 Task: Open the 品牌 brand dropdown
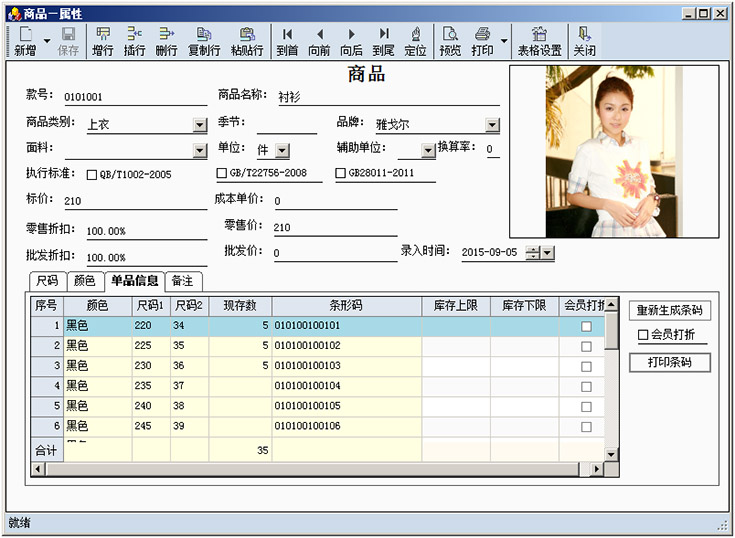tap(492, 125)
